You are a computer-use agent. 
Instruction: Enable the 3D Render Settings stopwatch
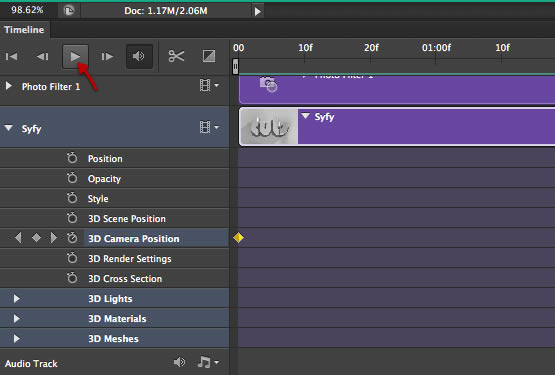point(72,258)
